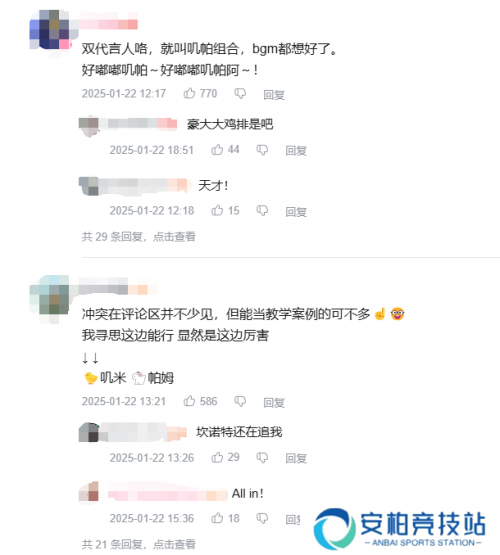Like the '坎诺特还在追我' reply
Viewport: 500px width, 555px height.
(x=217, y=457)
